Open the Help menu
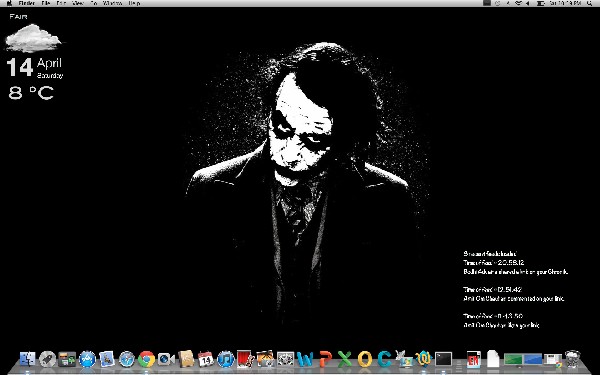 click(134, 3)
